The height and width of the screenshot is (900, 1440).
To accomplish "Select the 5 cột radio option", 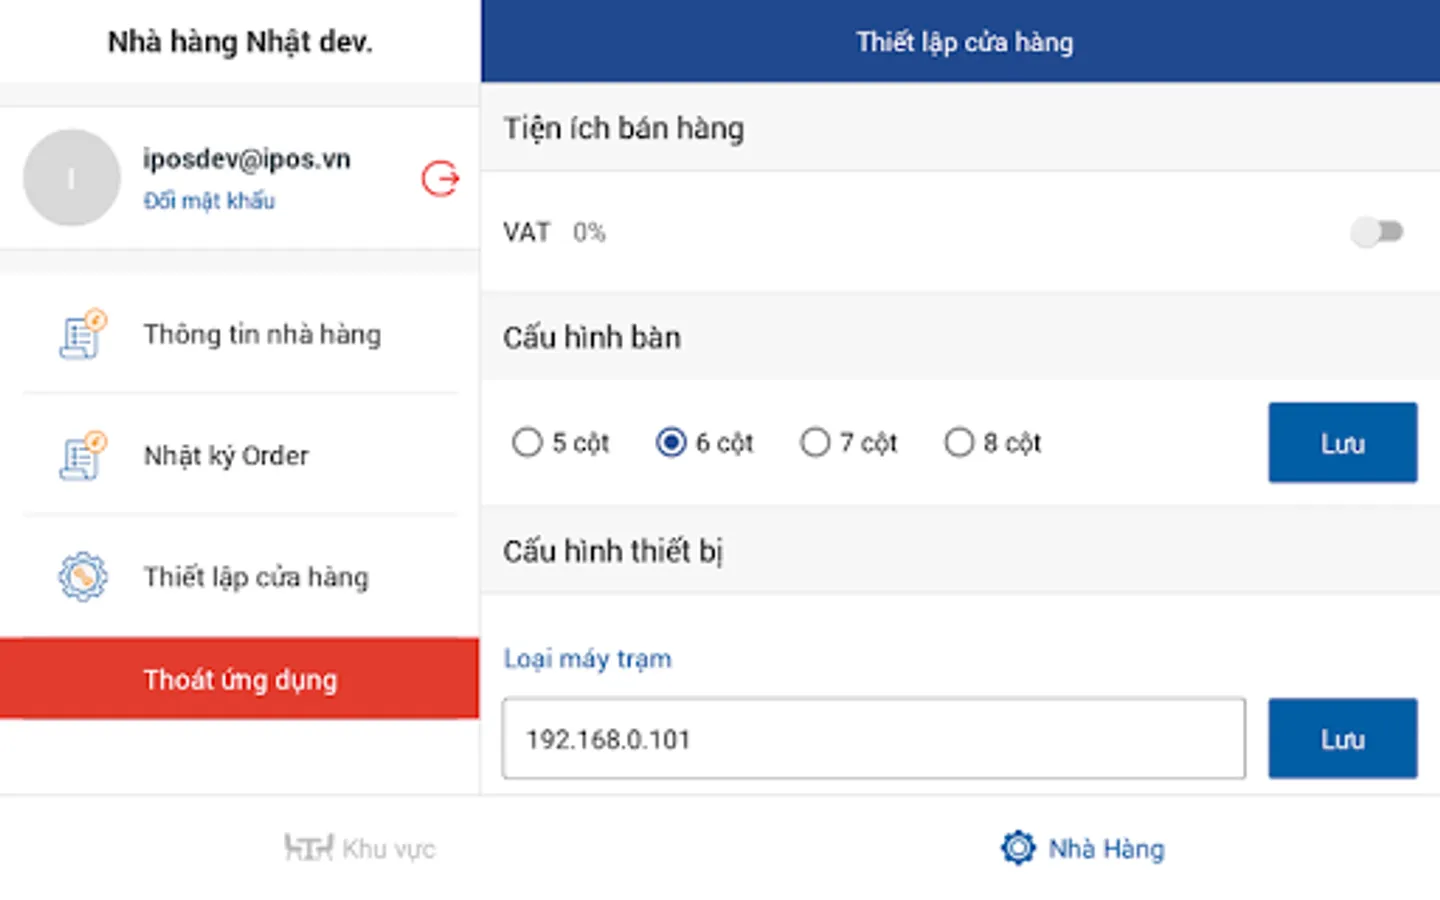I will coord(527,442).
